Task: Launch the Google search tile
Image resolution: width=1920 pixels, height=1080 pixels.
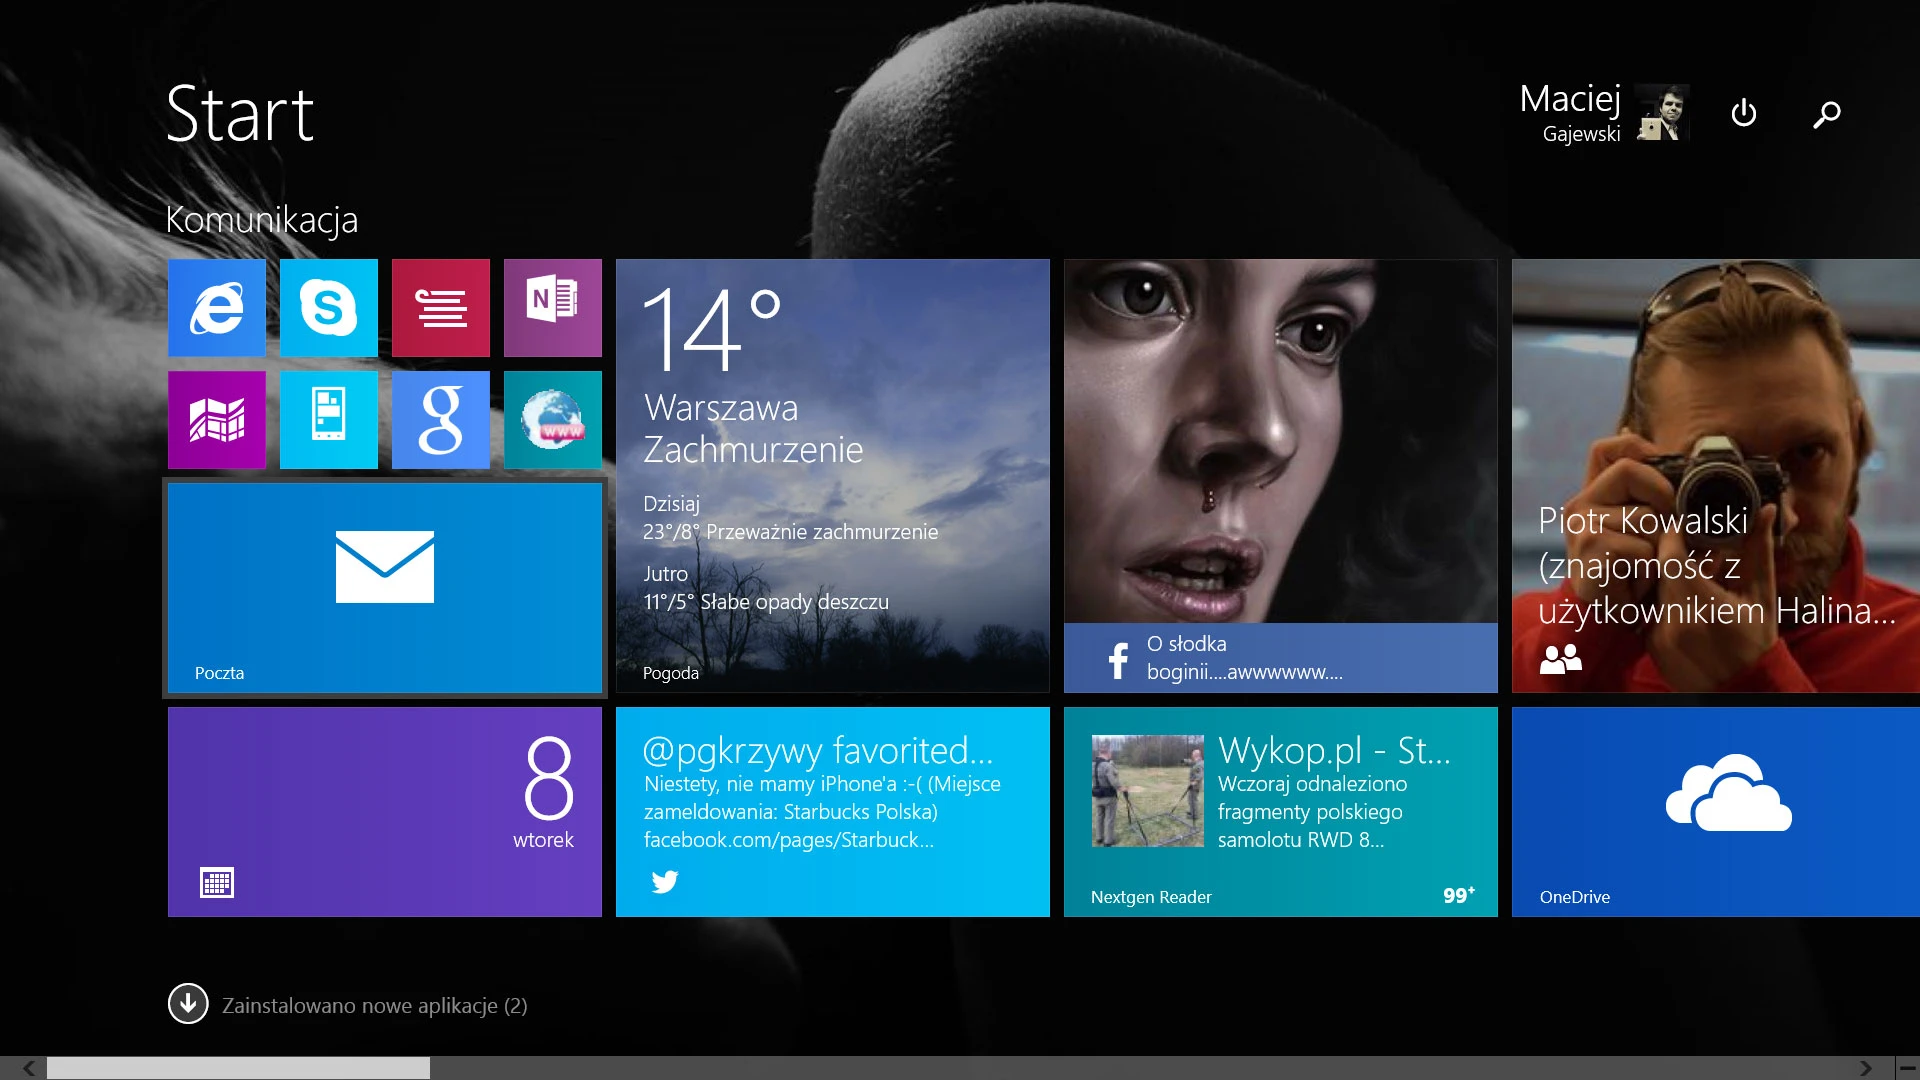Action: click(x=441, y=420)
